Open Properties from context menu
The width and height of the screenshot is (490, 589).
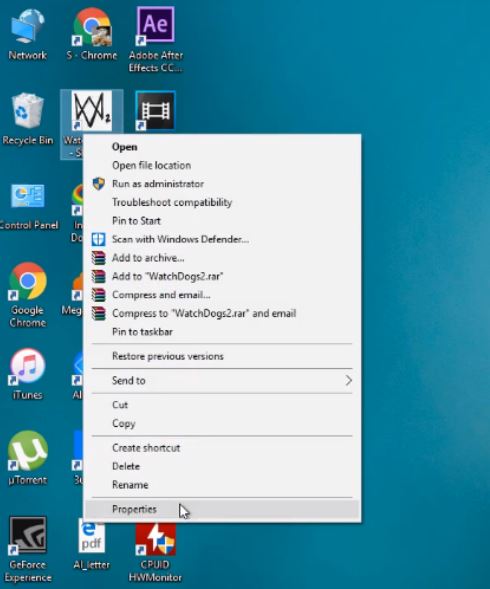222,509
